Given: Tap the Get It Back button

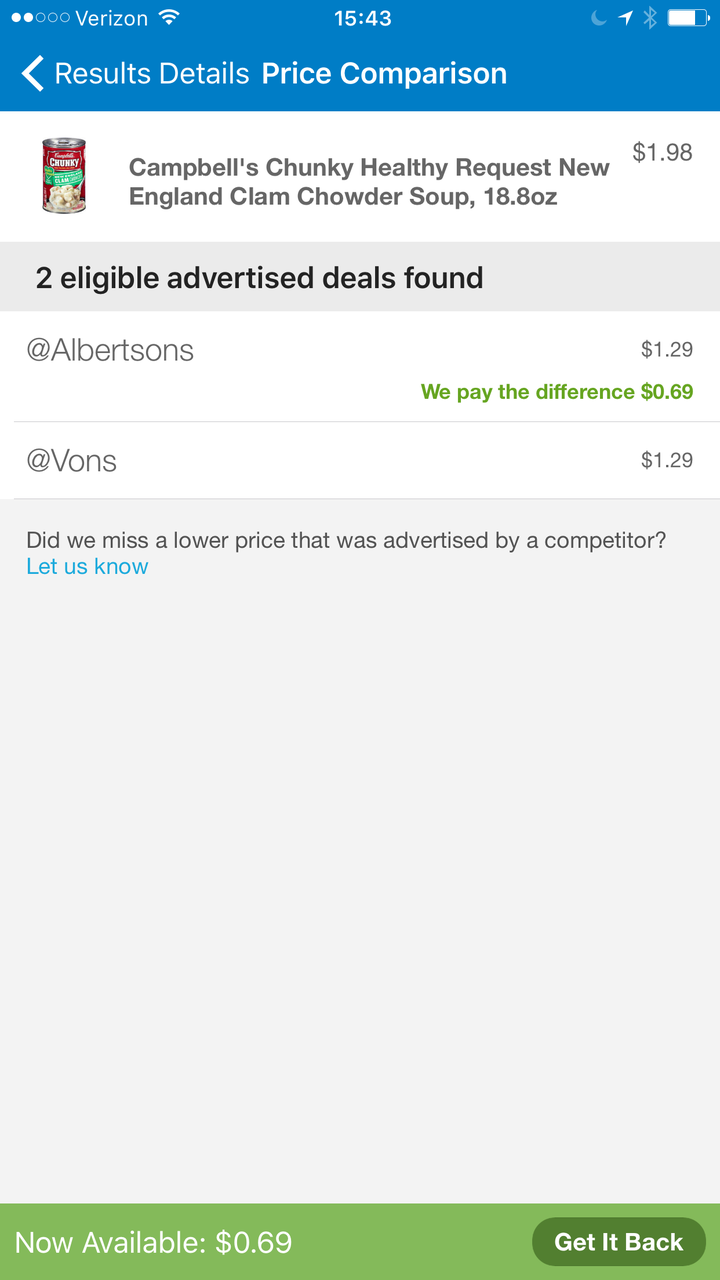Looking at the screenshot, I should tap(619, 1242).
